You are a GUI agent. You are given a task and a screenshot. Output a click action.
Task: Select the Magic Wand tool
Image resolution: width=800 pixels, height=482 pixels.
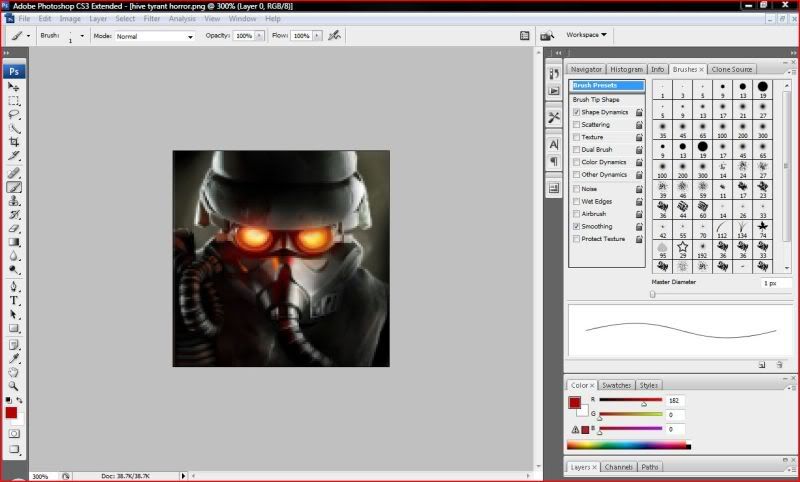click(x=14, y=128)
